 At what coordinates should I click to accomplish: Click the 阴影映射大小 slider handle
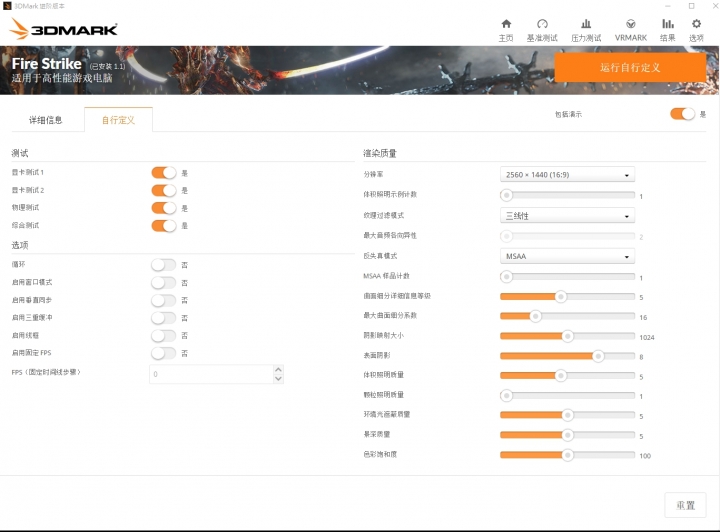coord(568,336)
